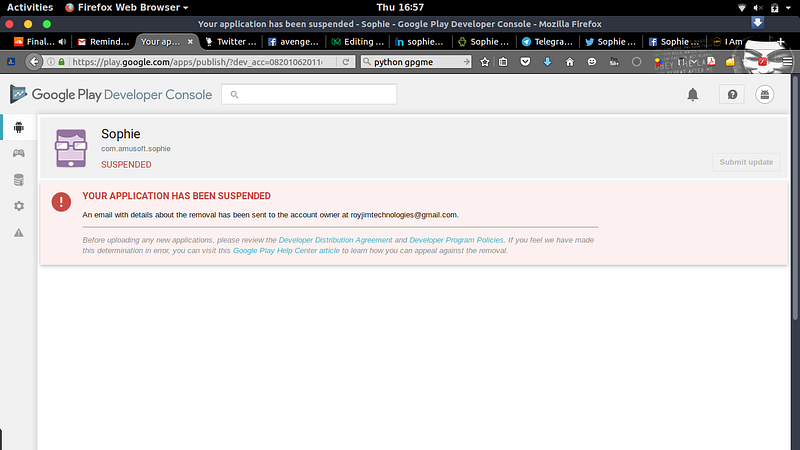Open the Activities overview
800x450 pixels.
30,7
